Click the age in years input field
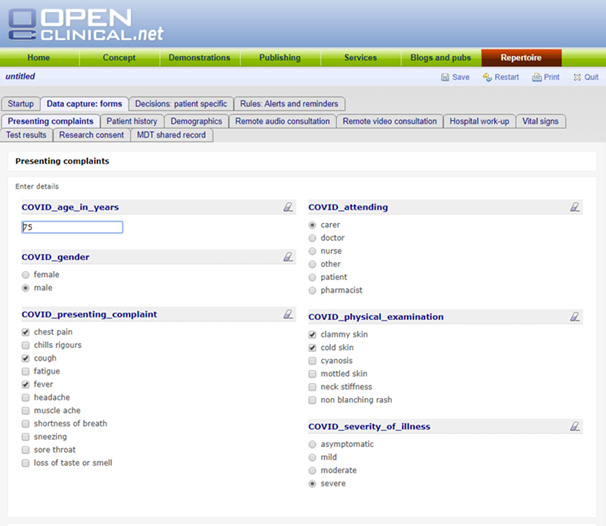606x526 pixels. [72, 227]
